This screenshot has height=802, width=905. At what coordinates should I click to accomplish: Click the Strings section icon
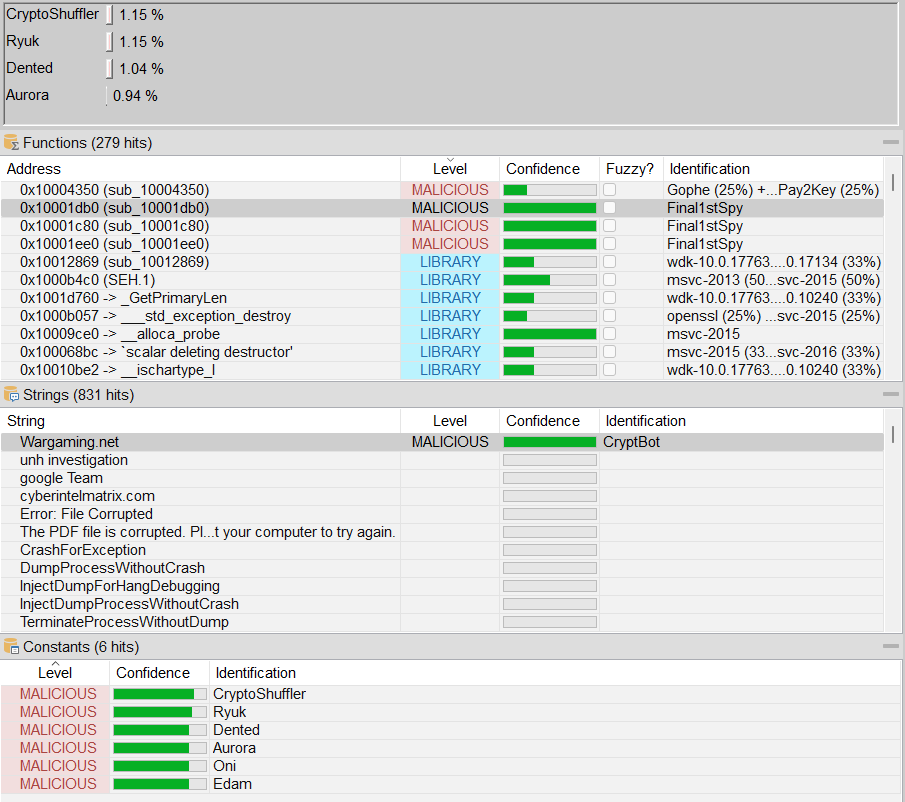tap(11, 395)
